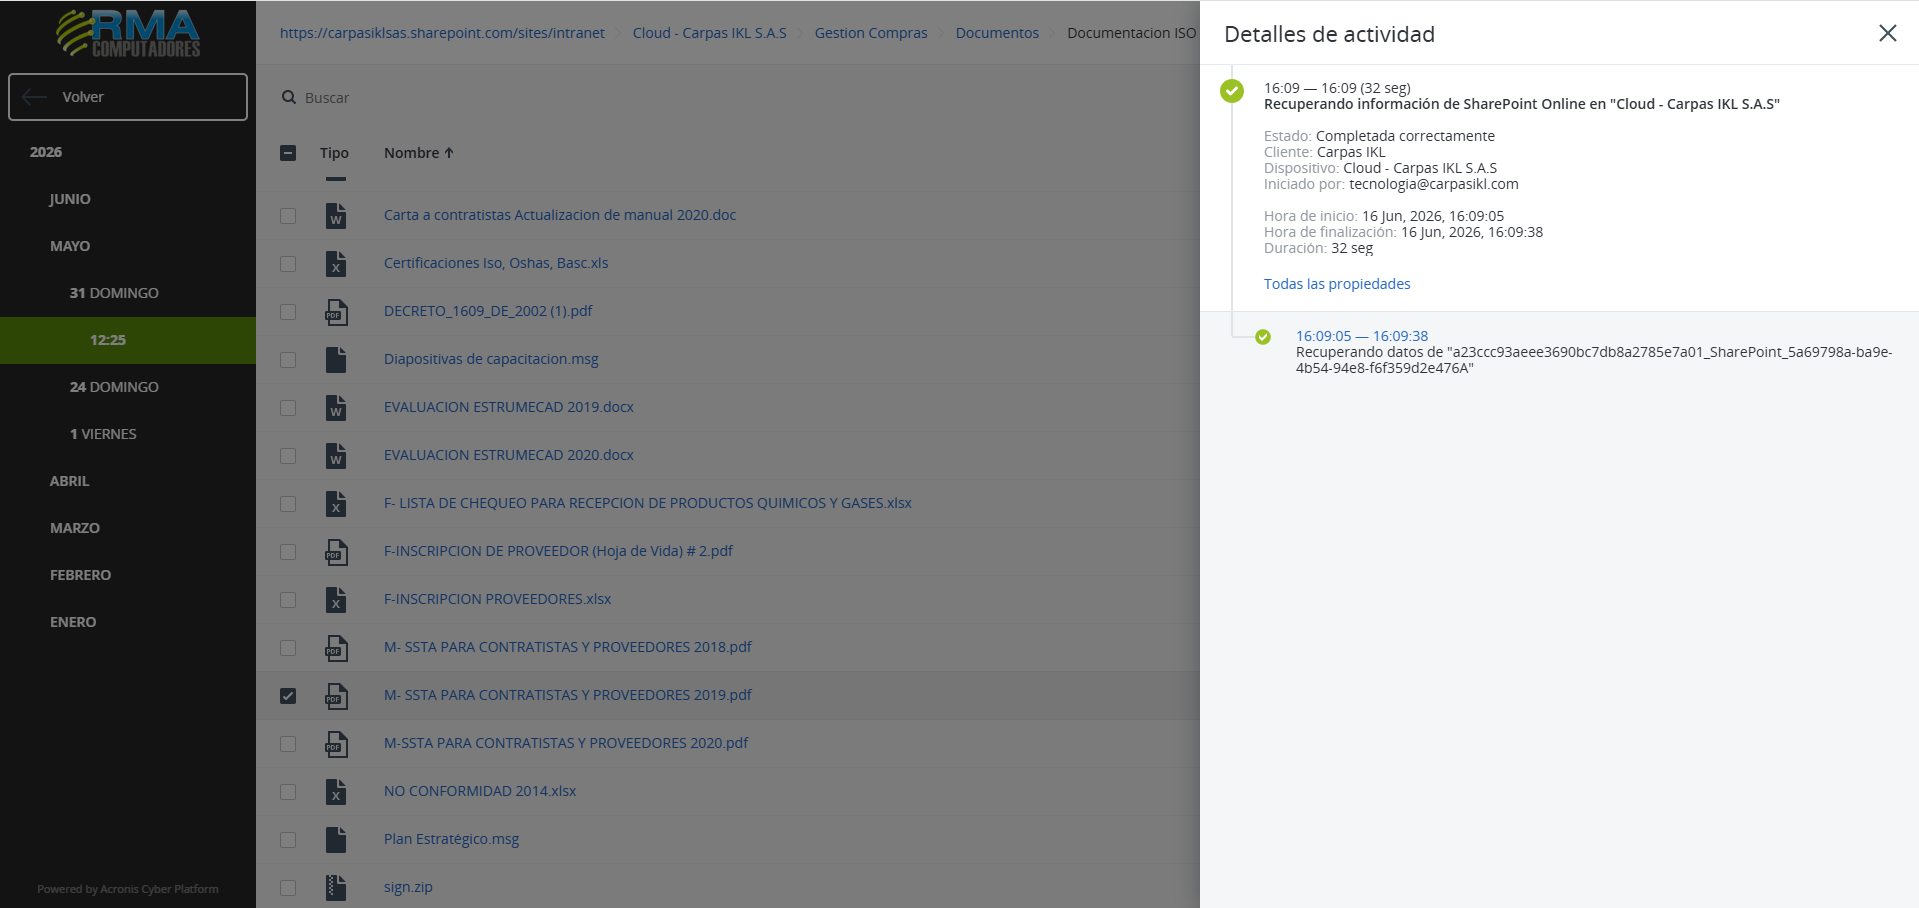Click zip archive icon for sign.zip

tap(336, 887)
